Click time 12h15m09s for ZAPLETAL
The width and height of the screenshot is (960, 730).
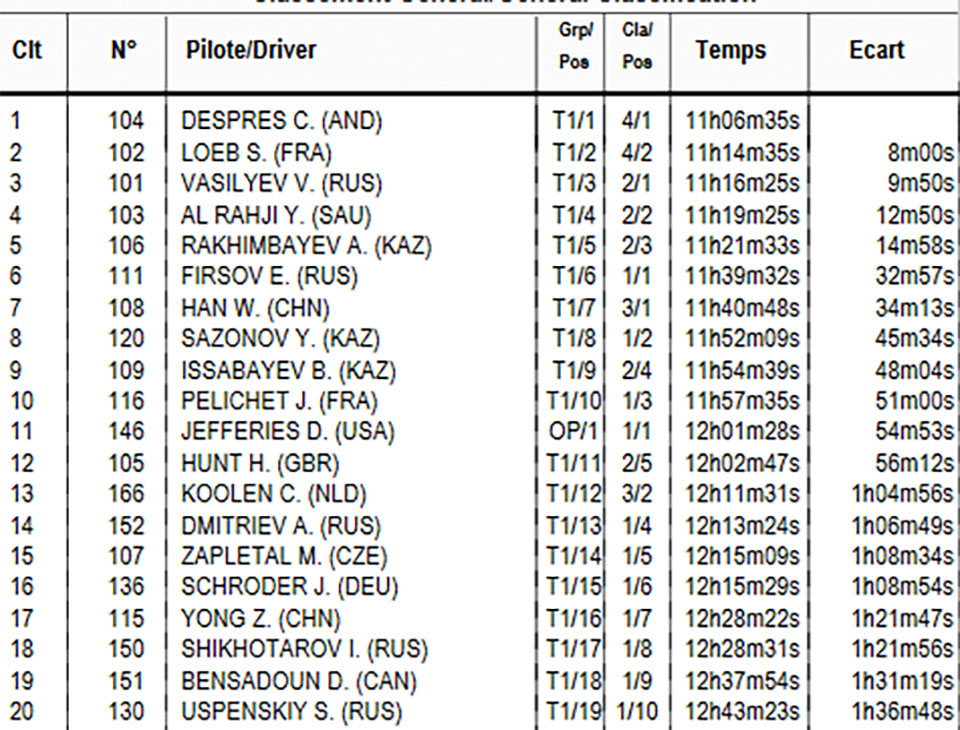[x=742, y=556]
